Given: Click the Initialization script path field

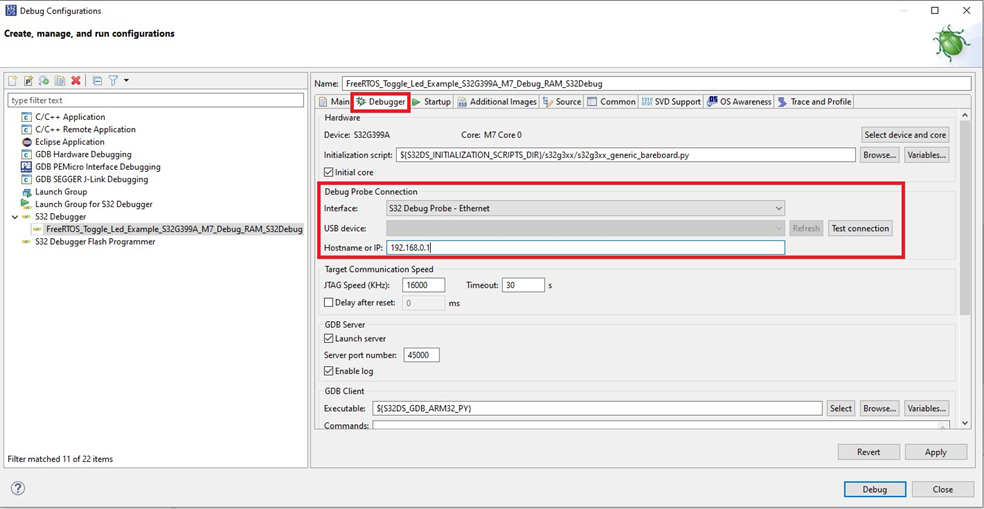Looking at the screenshot, I should 625,155.
